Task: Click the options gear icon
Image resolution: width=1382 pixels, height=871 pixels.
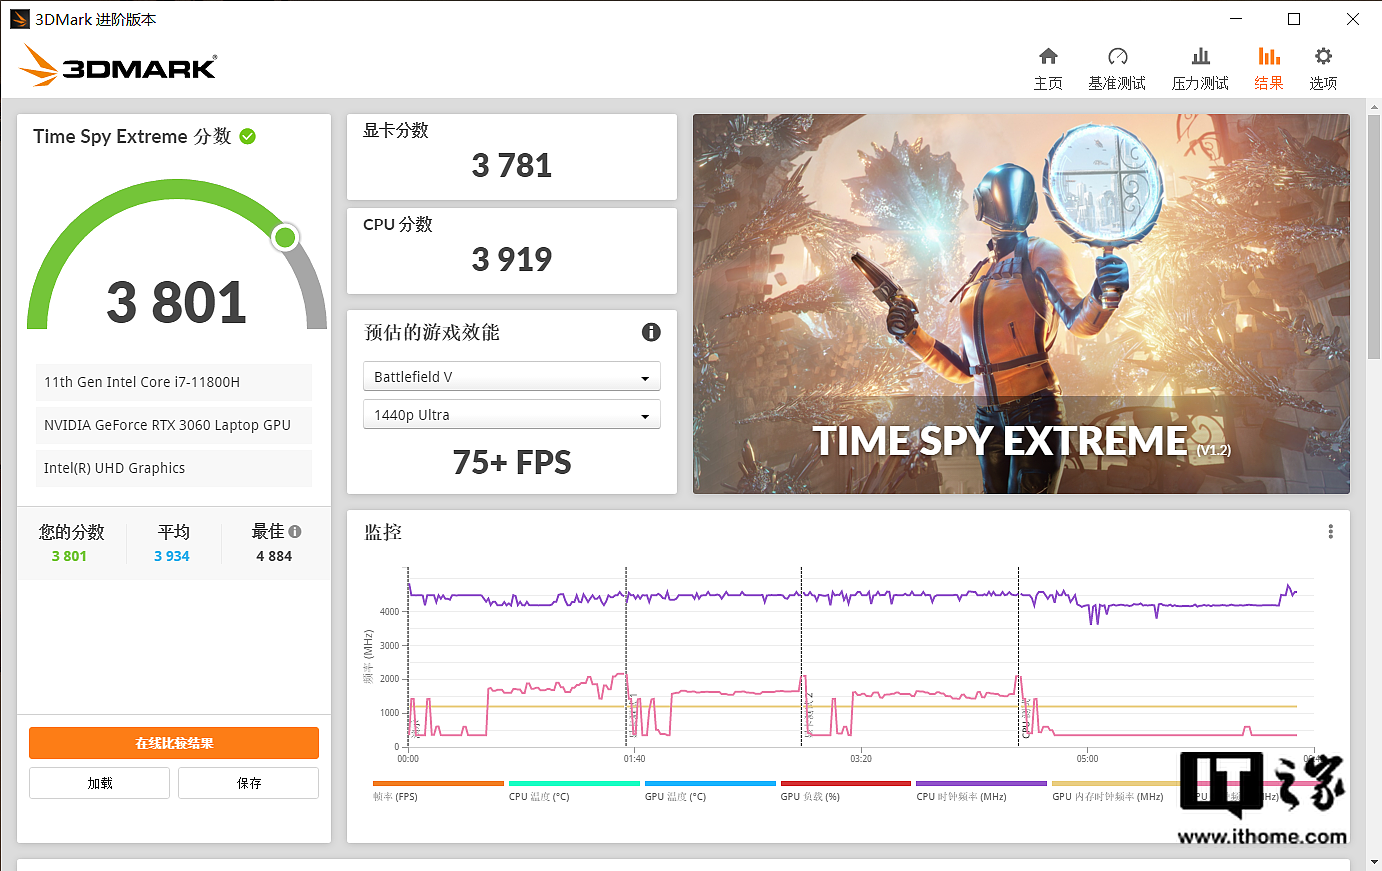Action: pos(1324,56)
